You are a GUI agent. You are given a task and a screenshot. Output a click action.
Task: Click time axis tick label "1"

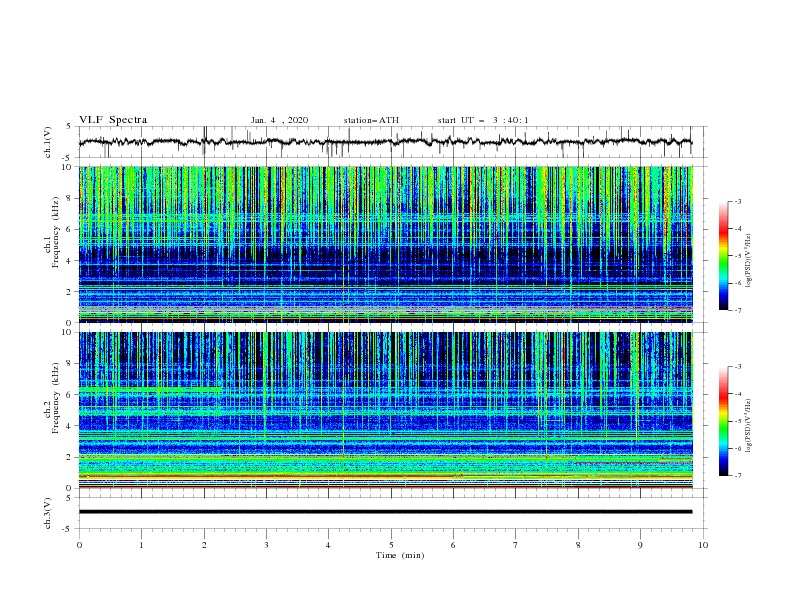pos(141,545)
